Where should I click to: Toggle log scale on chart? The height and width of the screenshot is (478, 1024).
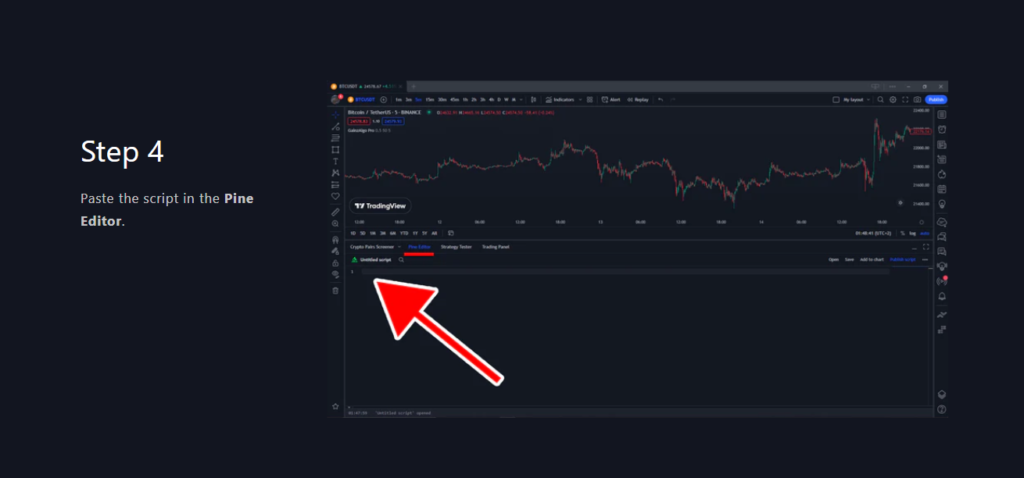pos(912,233)
